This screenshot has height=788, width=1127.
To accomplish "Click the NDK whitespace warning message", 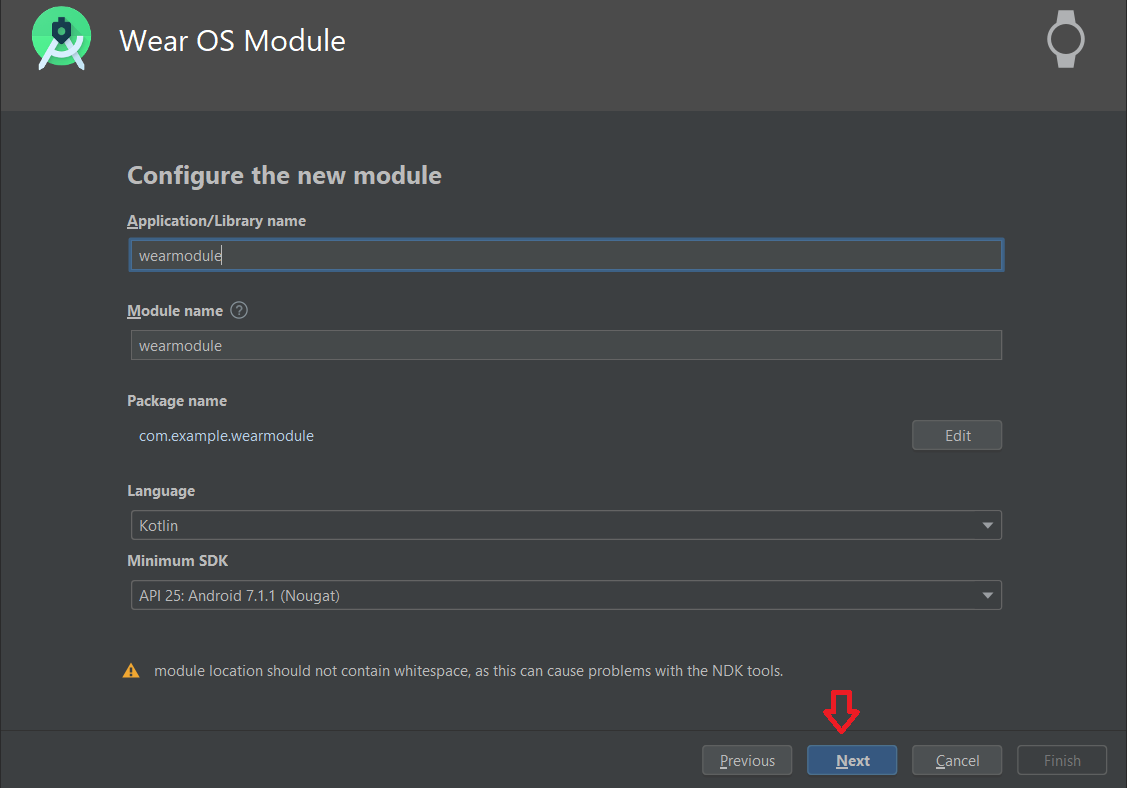I will [466, 670].
